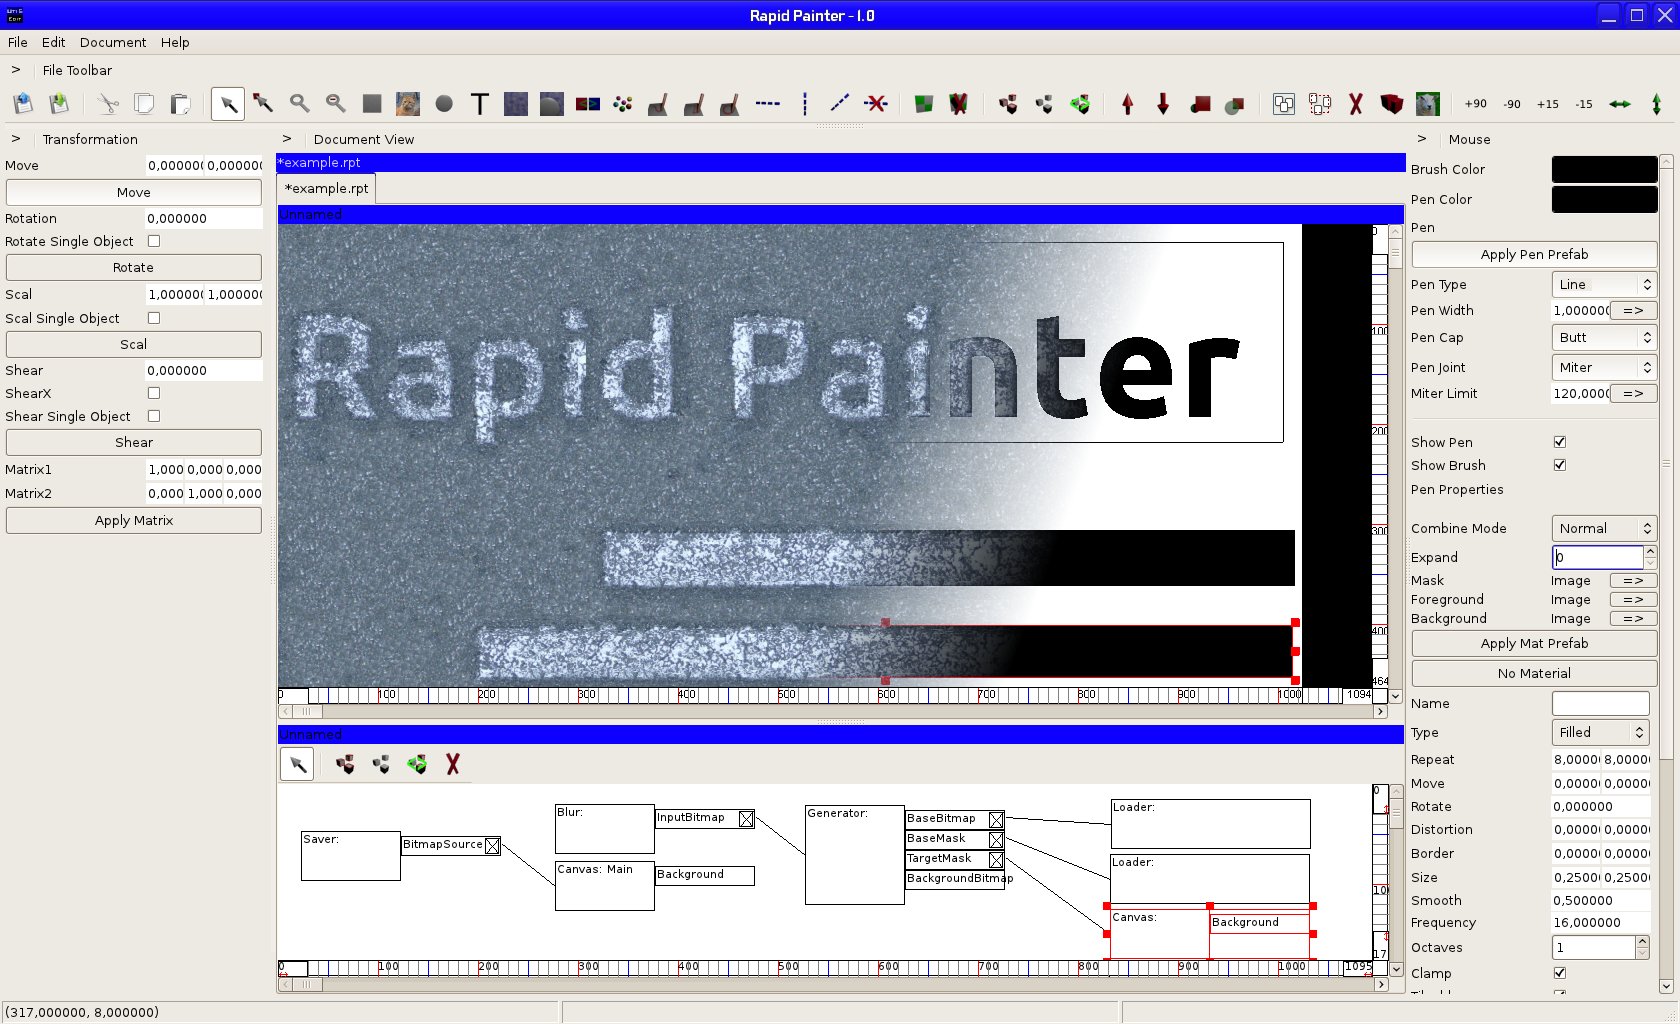Click the Brush Color swatch

[1603, 169]
